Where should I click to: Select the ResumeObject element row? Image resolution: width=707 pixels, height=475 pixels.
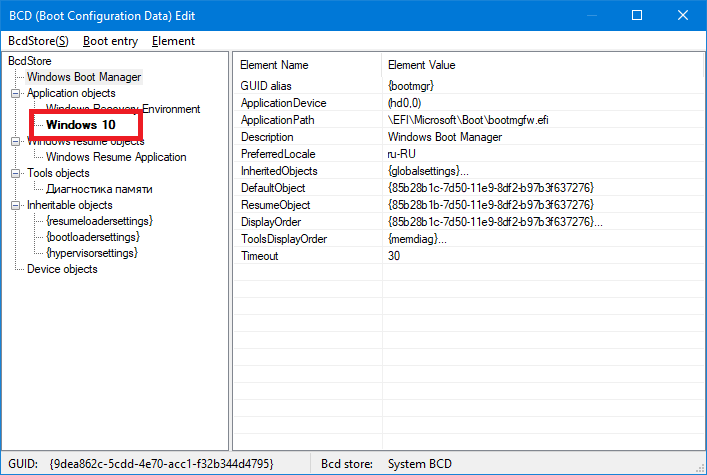[469, 205]
